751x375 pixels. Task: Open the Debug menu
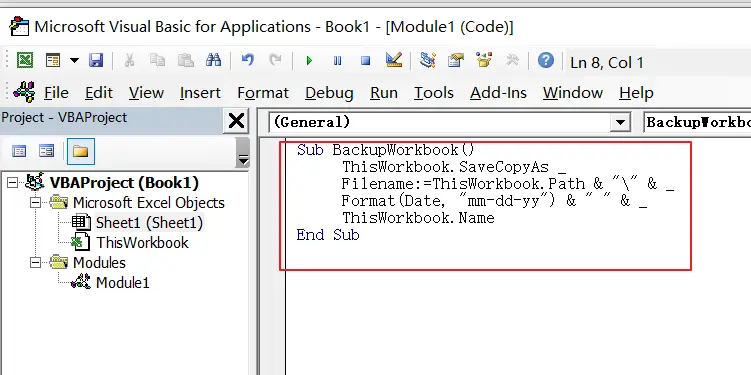(x=329, y=92)
